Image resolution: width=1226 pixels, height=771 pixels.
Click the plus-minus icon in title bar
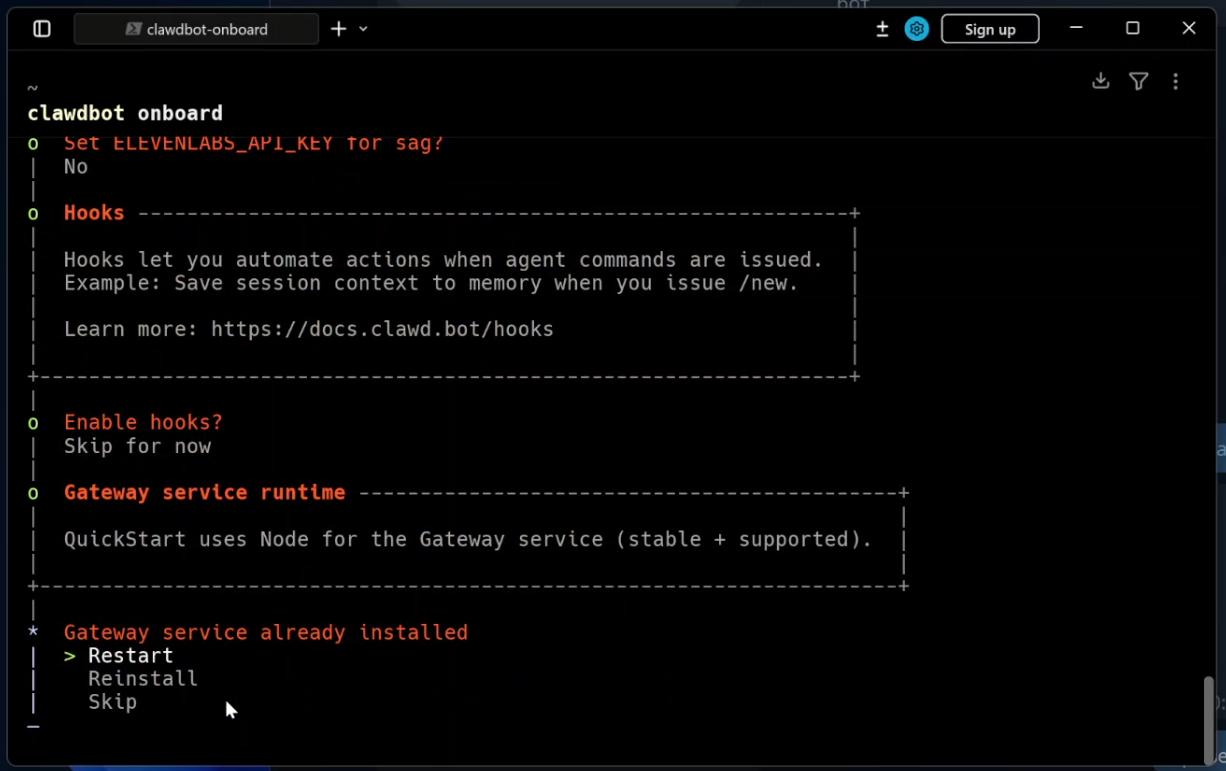tap(882, 29)
